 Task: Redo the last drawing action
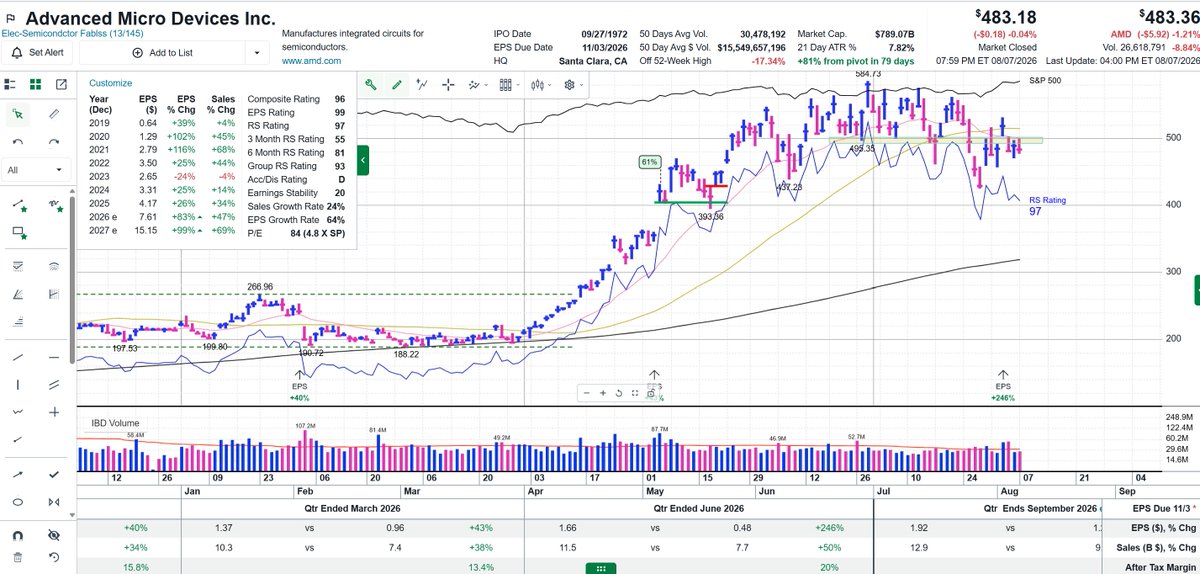click(53, 142)
